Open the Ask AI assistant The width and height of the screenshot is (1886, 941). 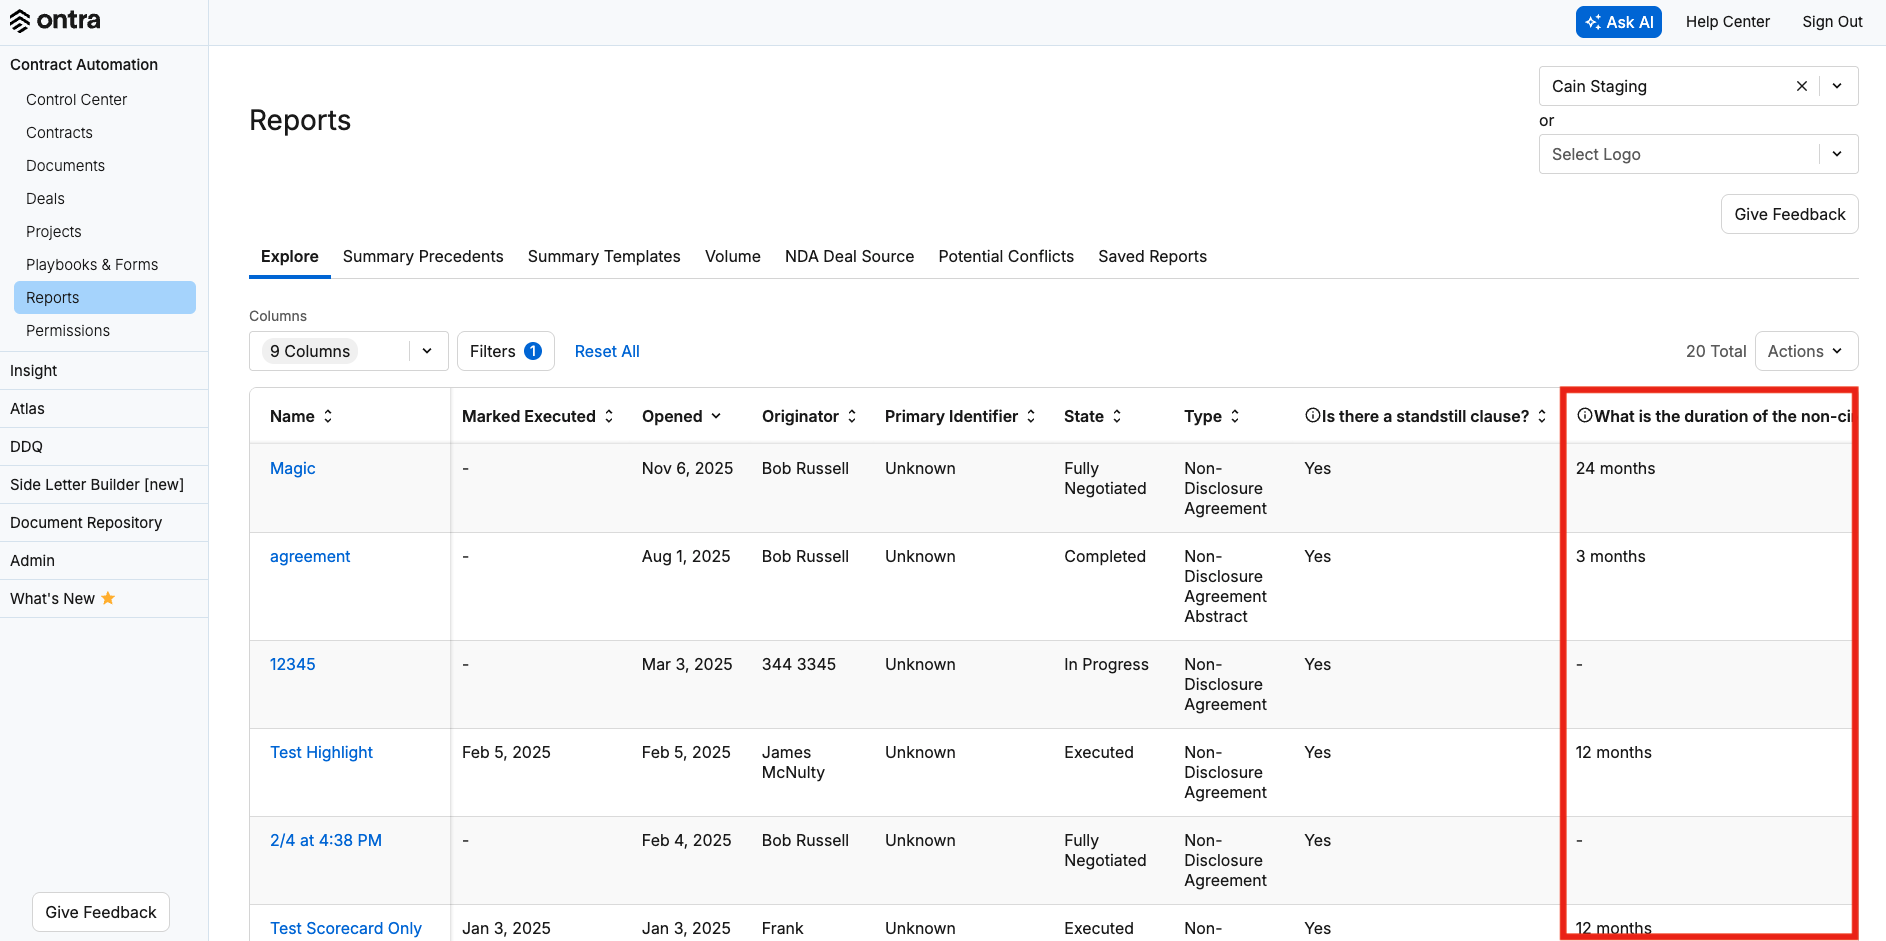1618,22
